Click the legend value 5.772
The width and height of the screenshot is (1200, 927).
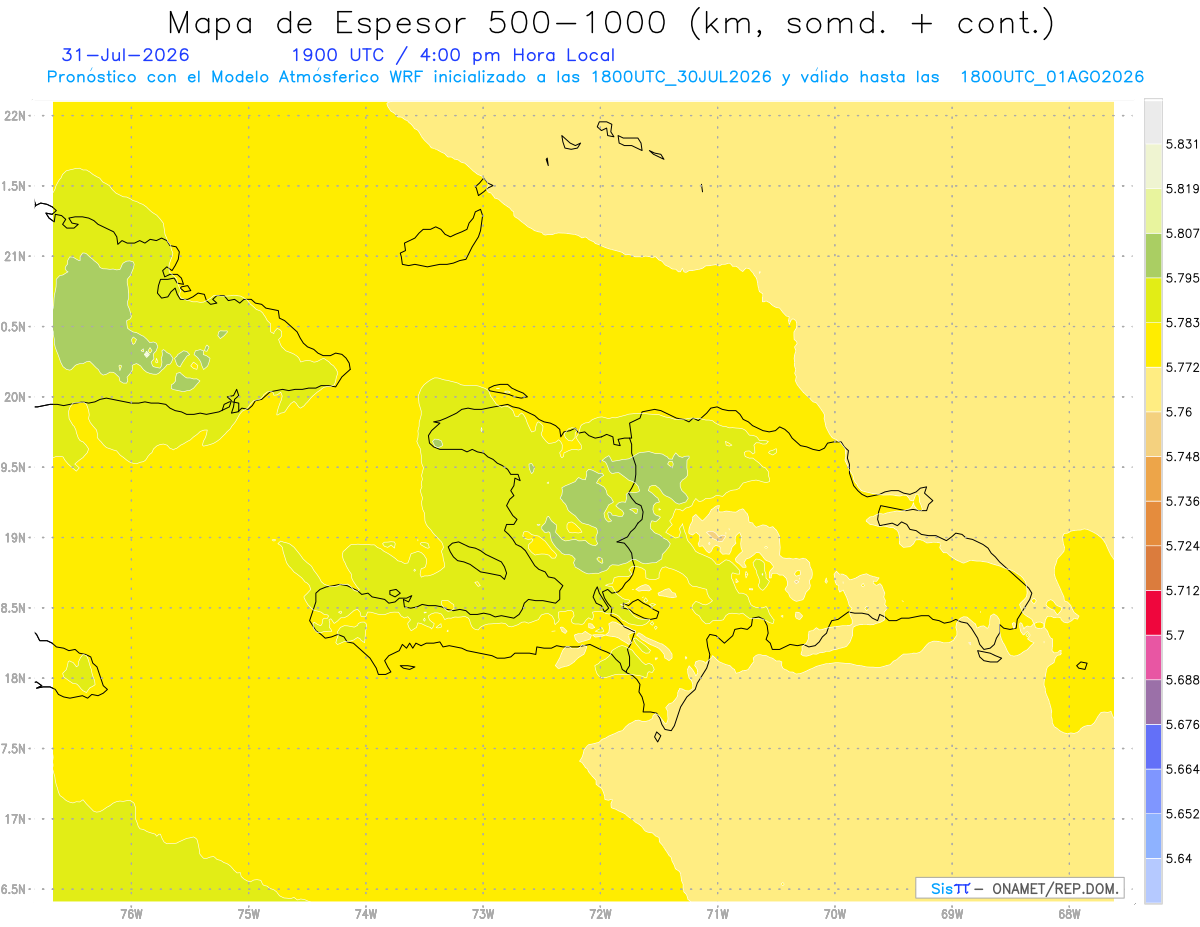pyautogui.click(x=1183, y=367)
